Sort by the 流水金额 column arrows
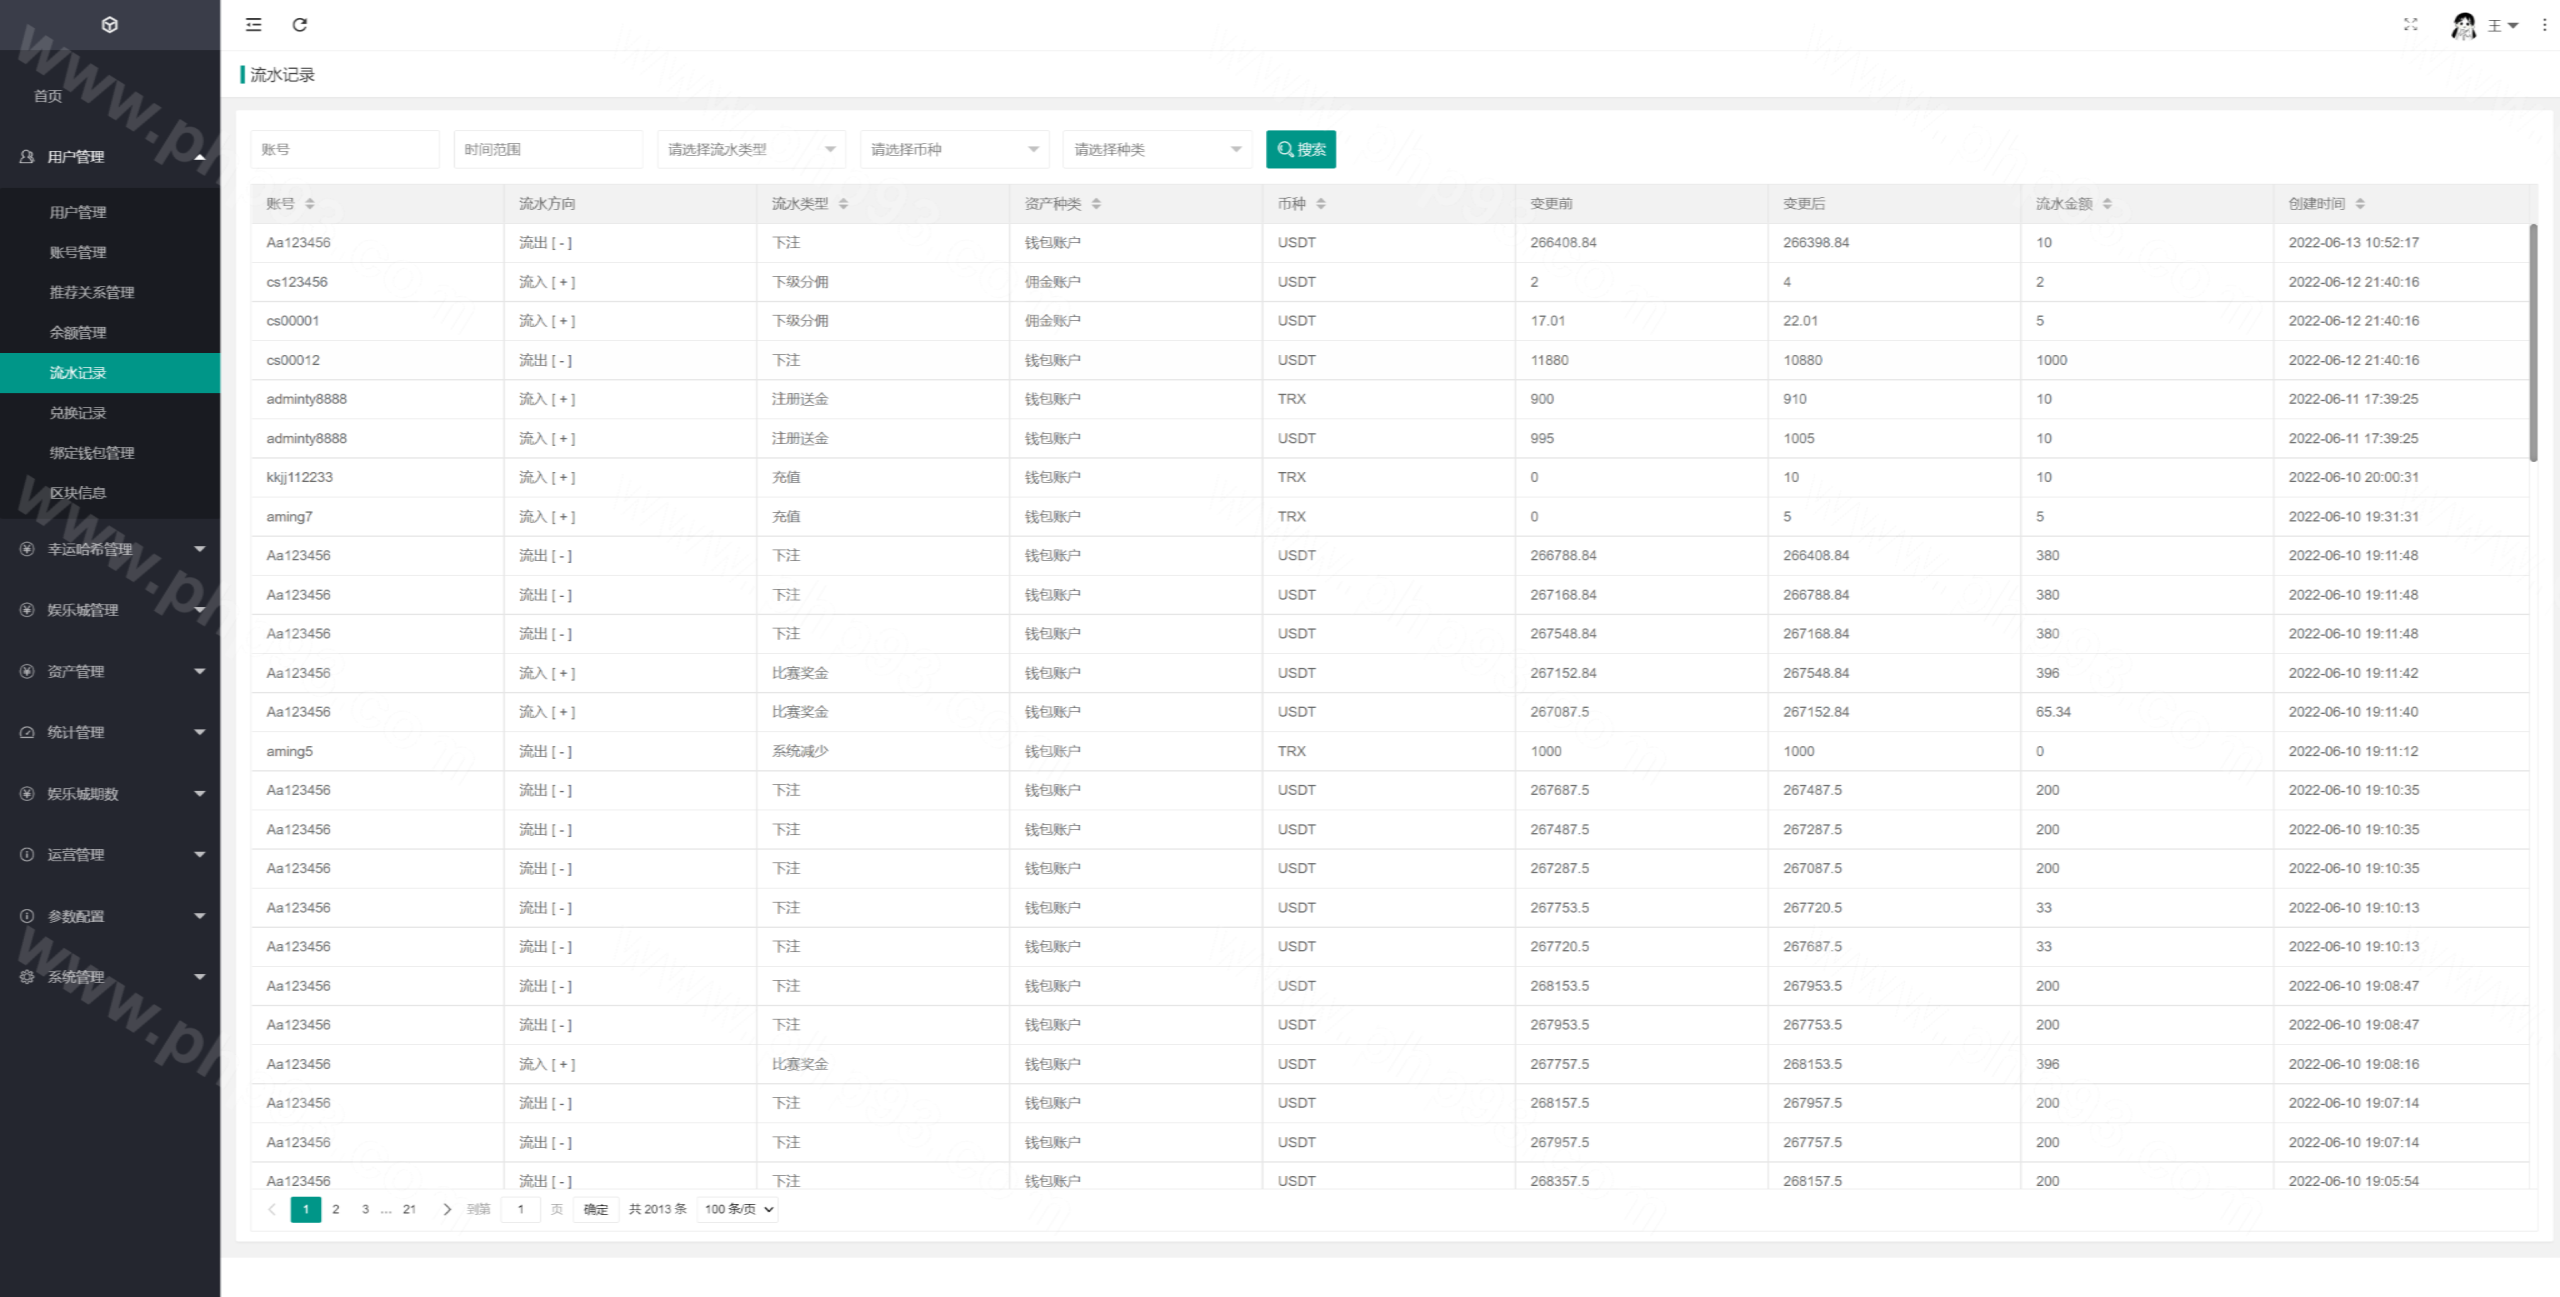 2107,204
